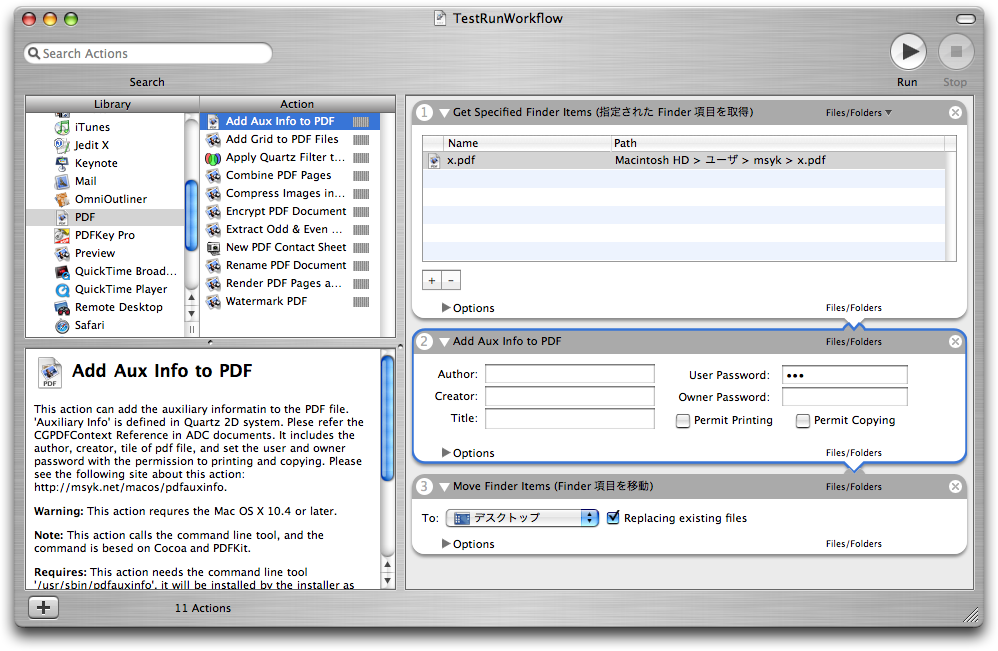This screenshot has height=651, width=998.
Task: Click the Stop workflow button
Action: pyautogui.click(x=955, y=51)
